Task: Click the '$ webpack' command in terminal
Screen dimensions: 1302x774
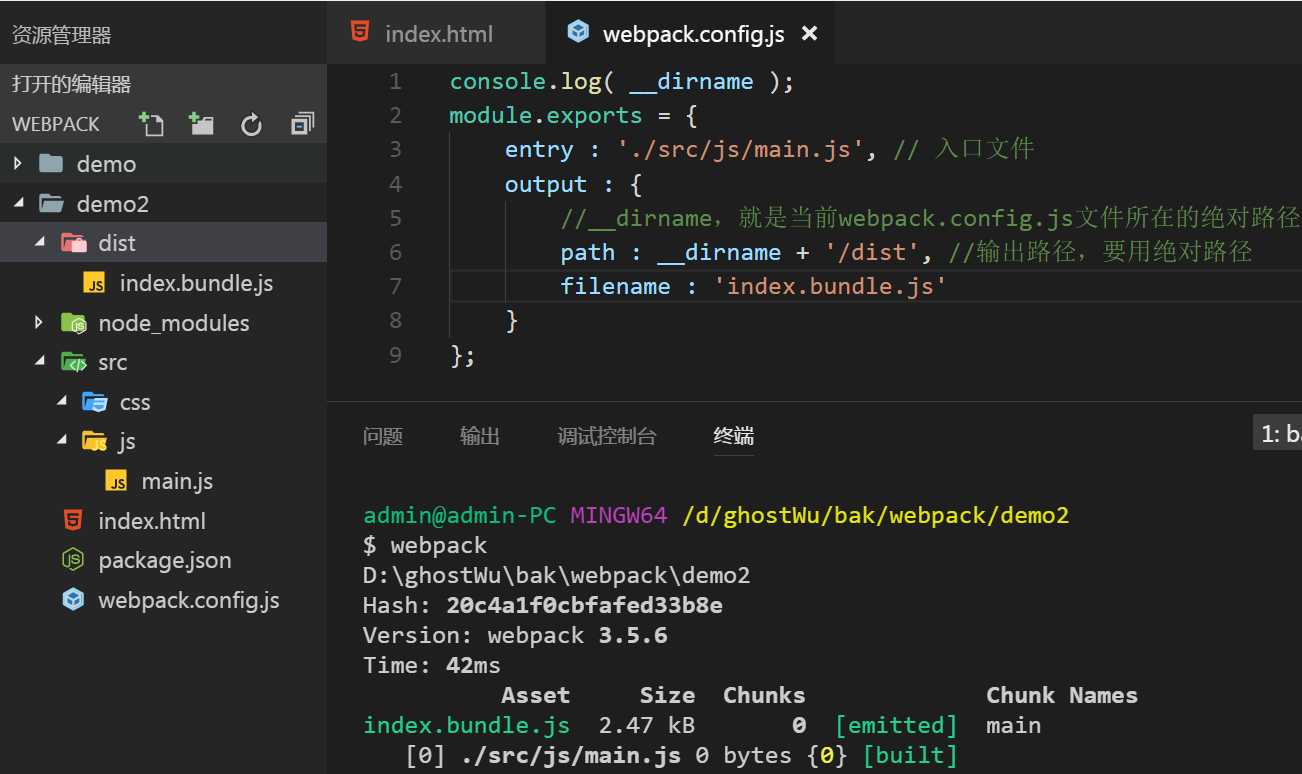Action: [425, 546]
